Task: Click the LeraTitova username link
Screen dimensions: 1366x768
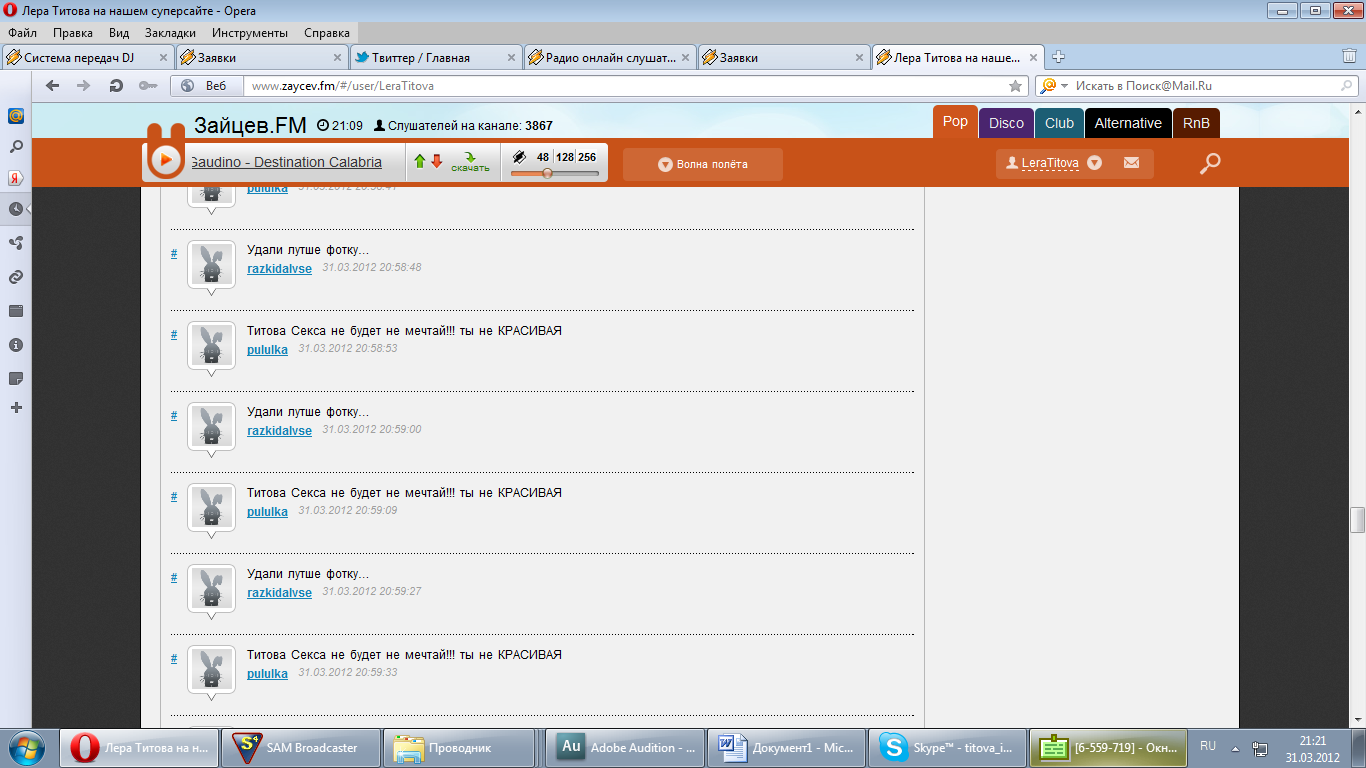Action: click(x=1050, y=163)
